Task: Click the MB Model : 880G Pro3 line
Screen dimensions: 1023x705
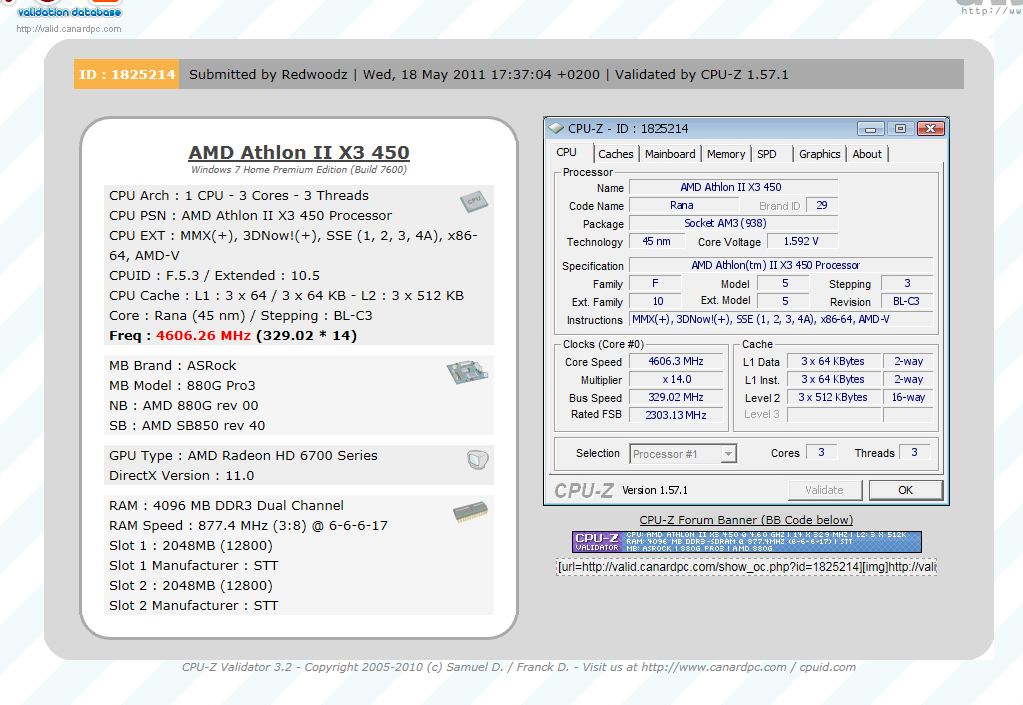Action: click(x=182, y=385)
